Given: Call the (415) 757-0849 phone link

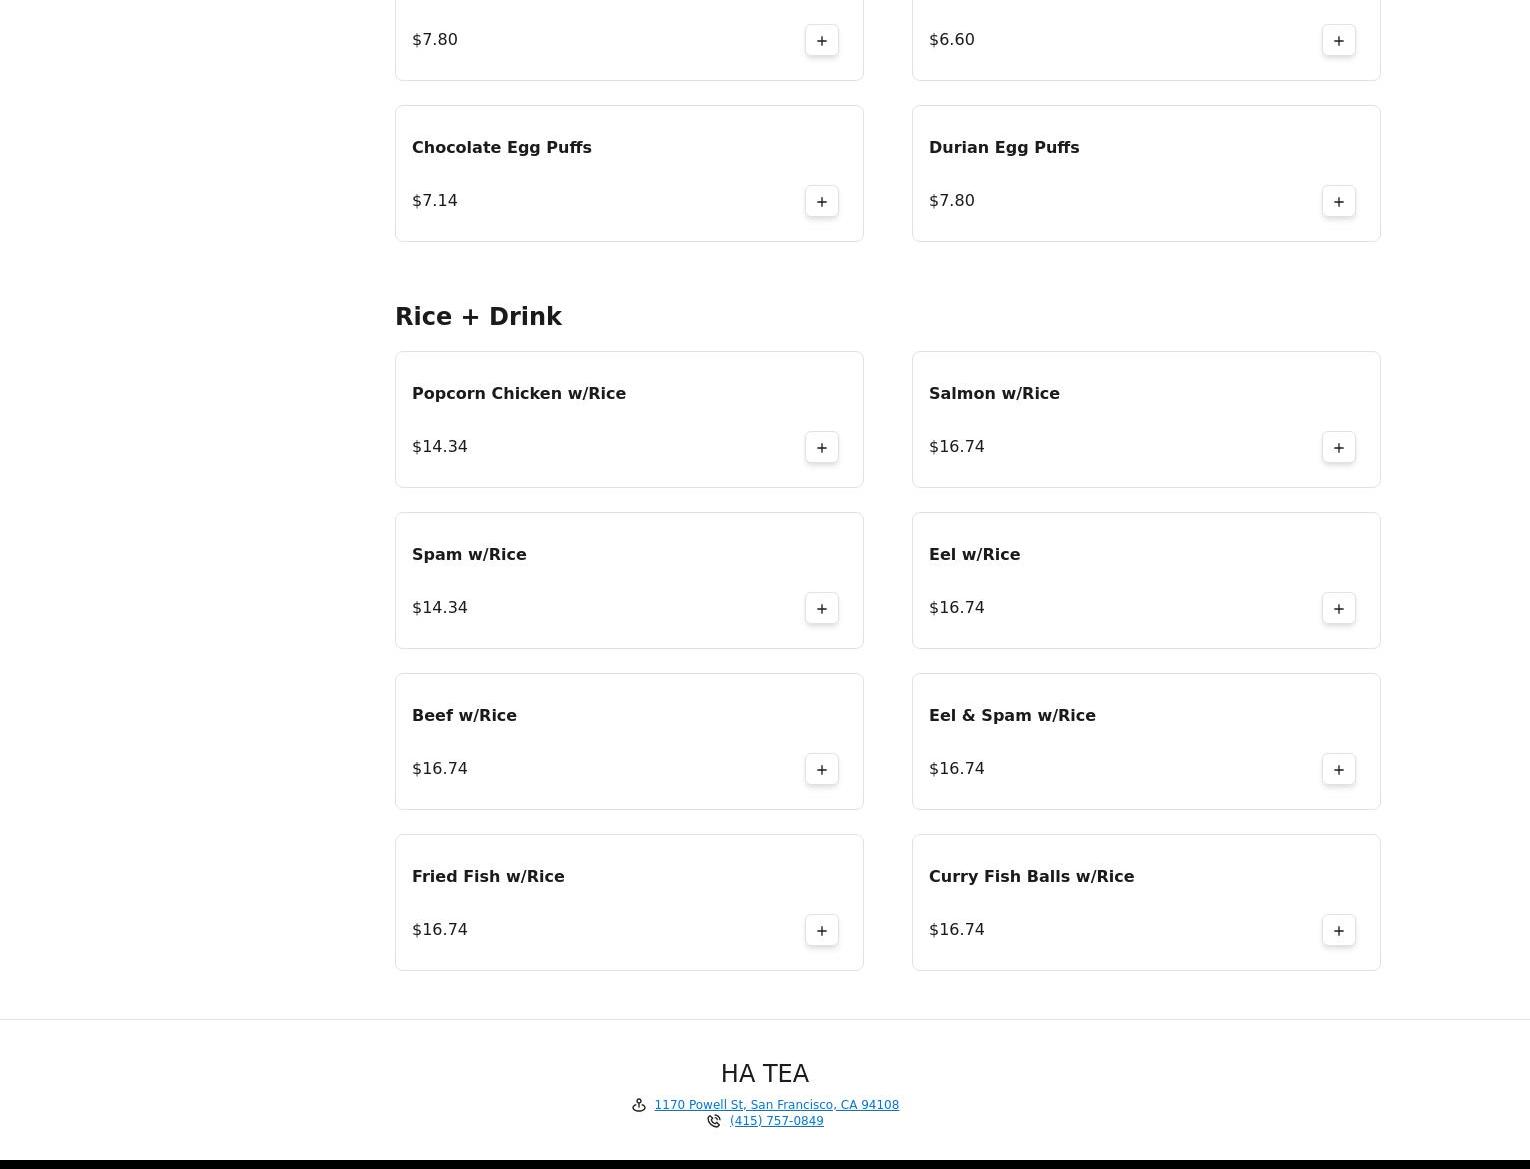Looking at the screenshot, I should [776, 1121].
